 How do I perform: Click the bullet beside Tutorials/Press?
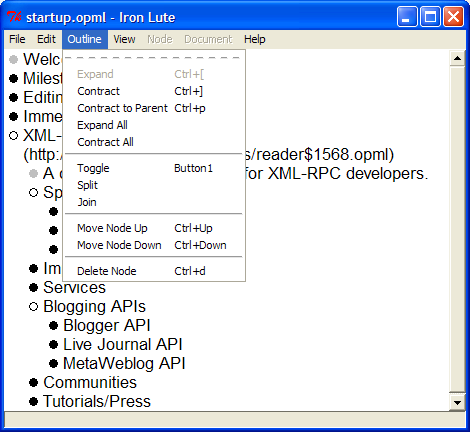click(x=33, y=401)
